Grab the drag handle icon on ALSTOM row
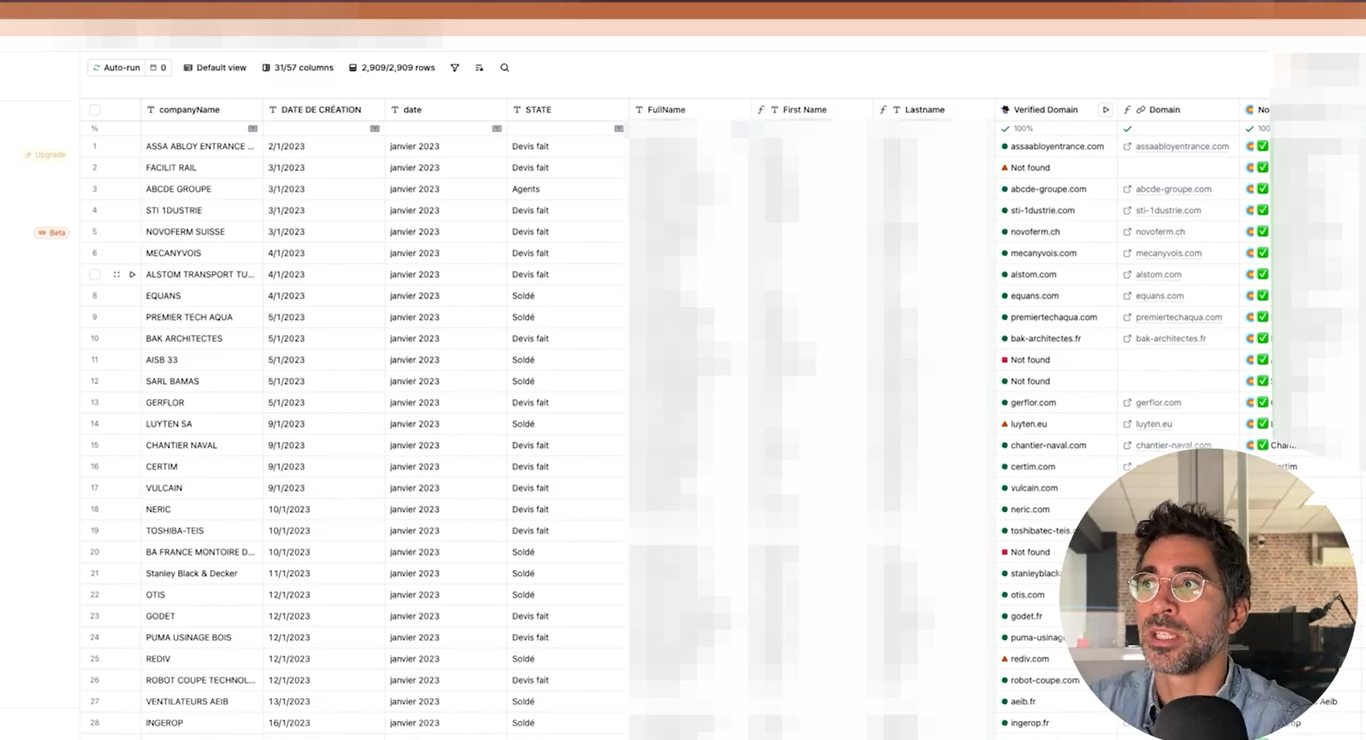 pyautogui.click(x=117, y=275)
